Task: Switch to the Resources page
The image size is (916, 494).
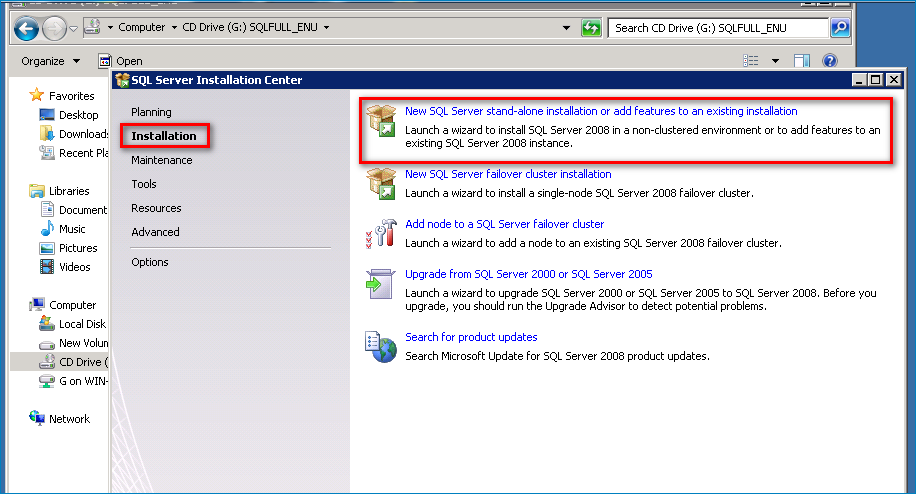Action: [156, 208]
